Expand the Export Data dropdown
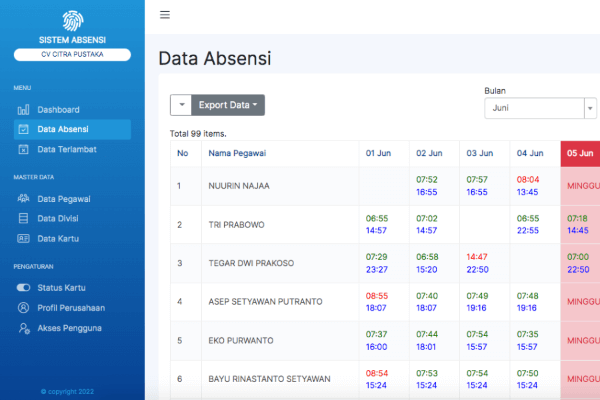 [x=230, y=105]
